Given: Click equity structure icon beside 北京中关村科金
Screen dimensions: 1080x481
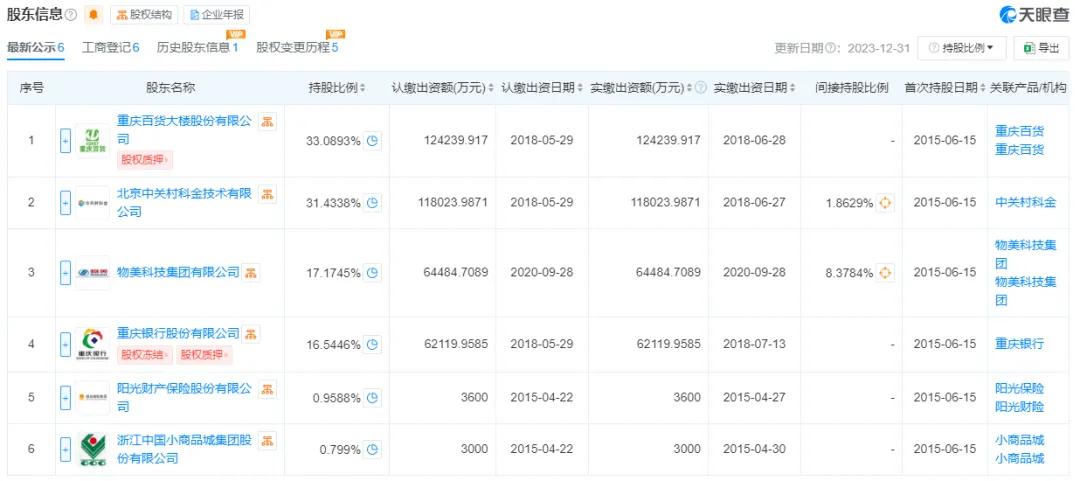Looking at the screenshot, I should click(x=267, y=194).
